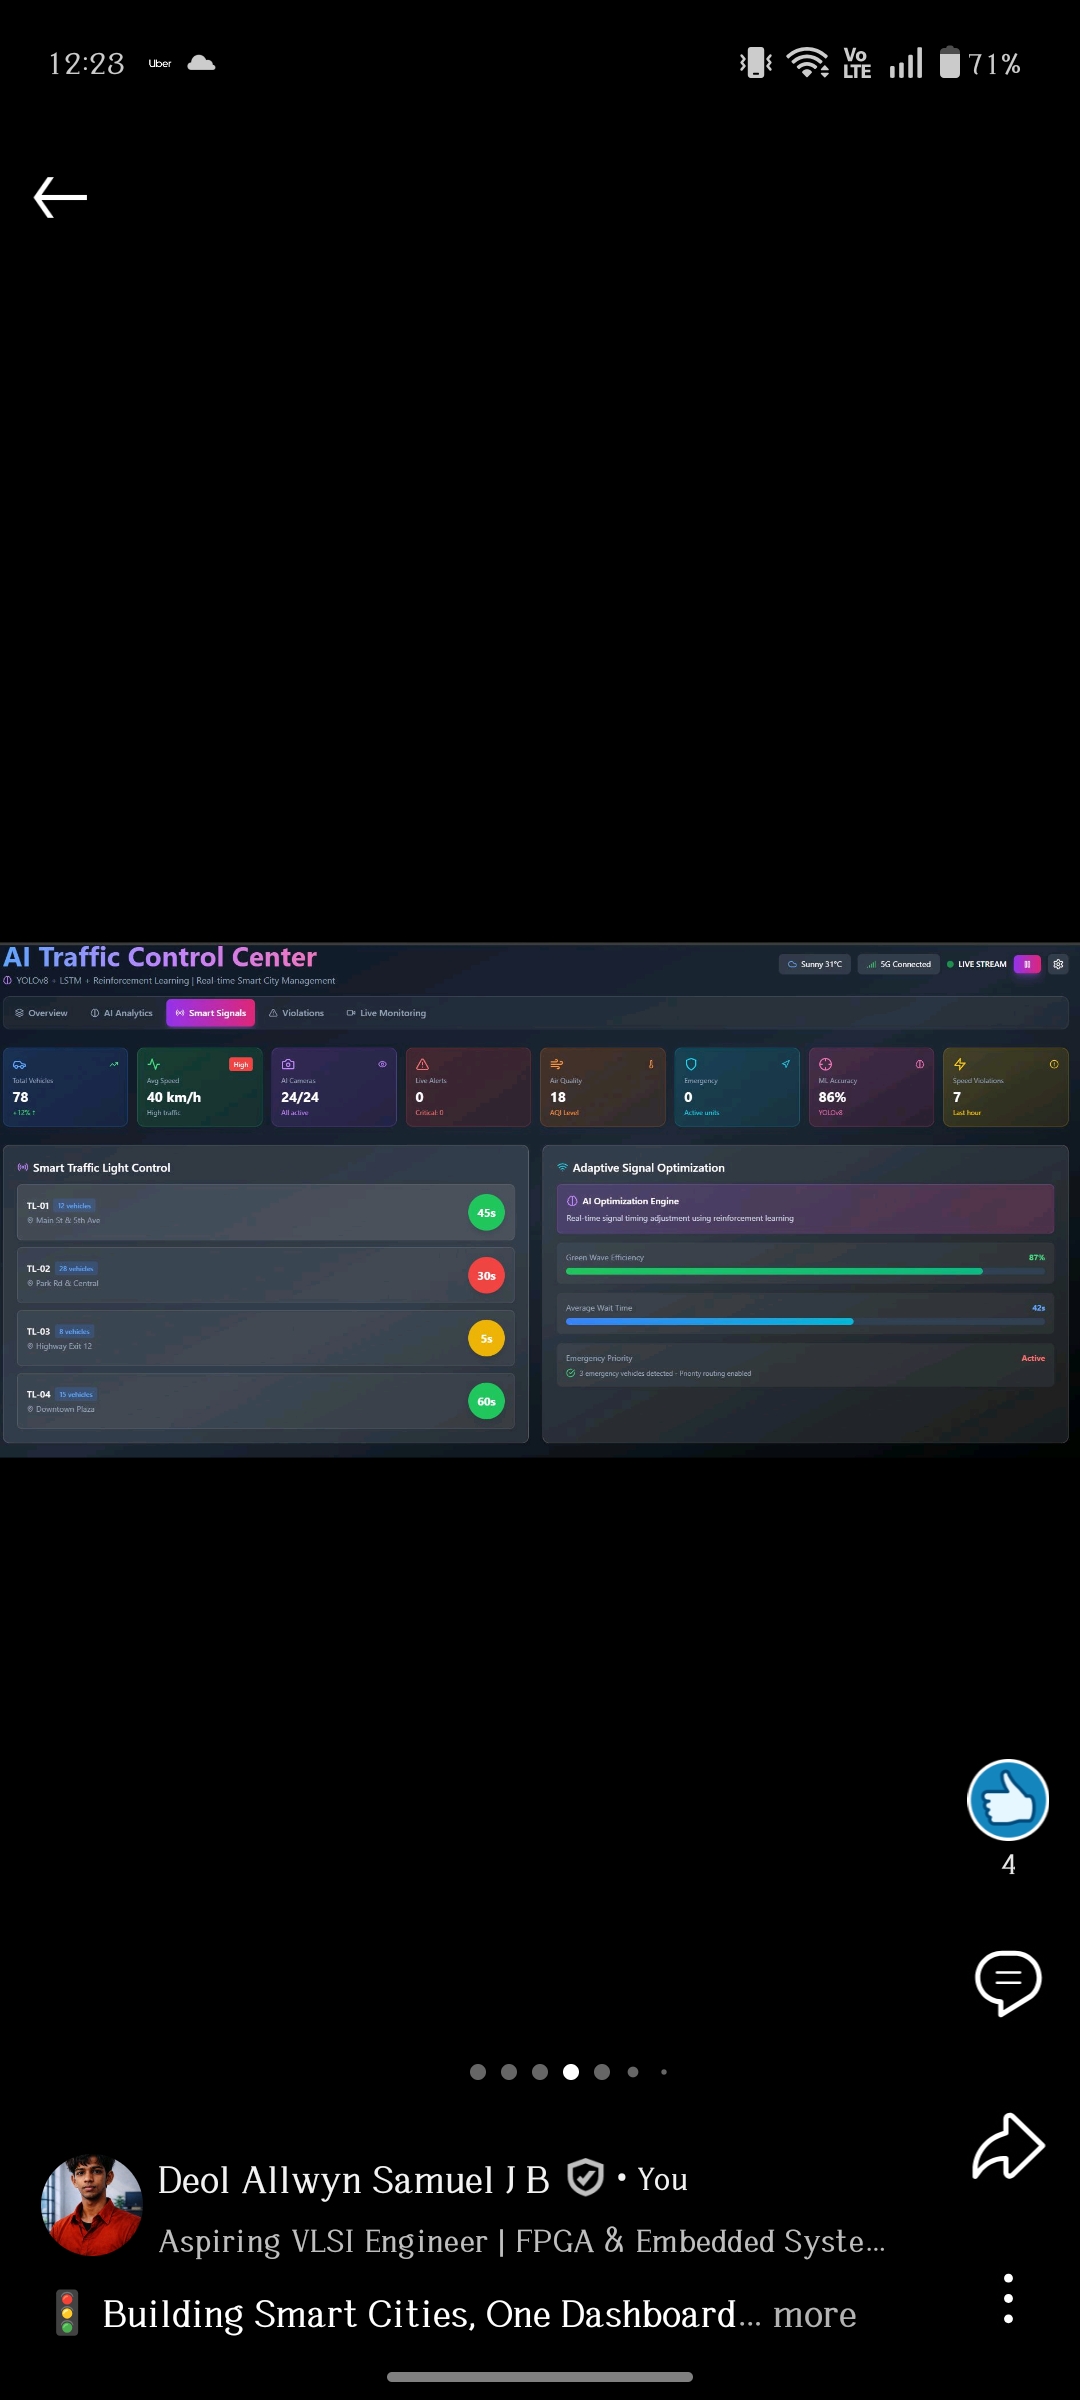Click the AI Optimization Engine banner
The width and height of the screenshot is (1080, 2400).
point(805,1209)
